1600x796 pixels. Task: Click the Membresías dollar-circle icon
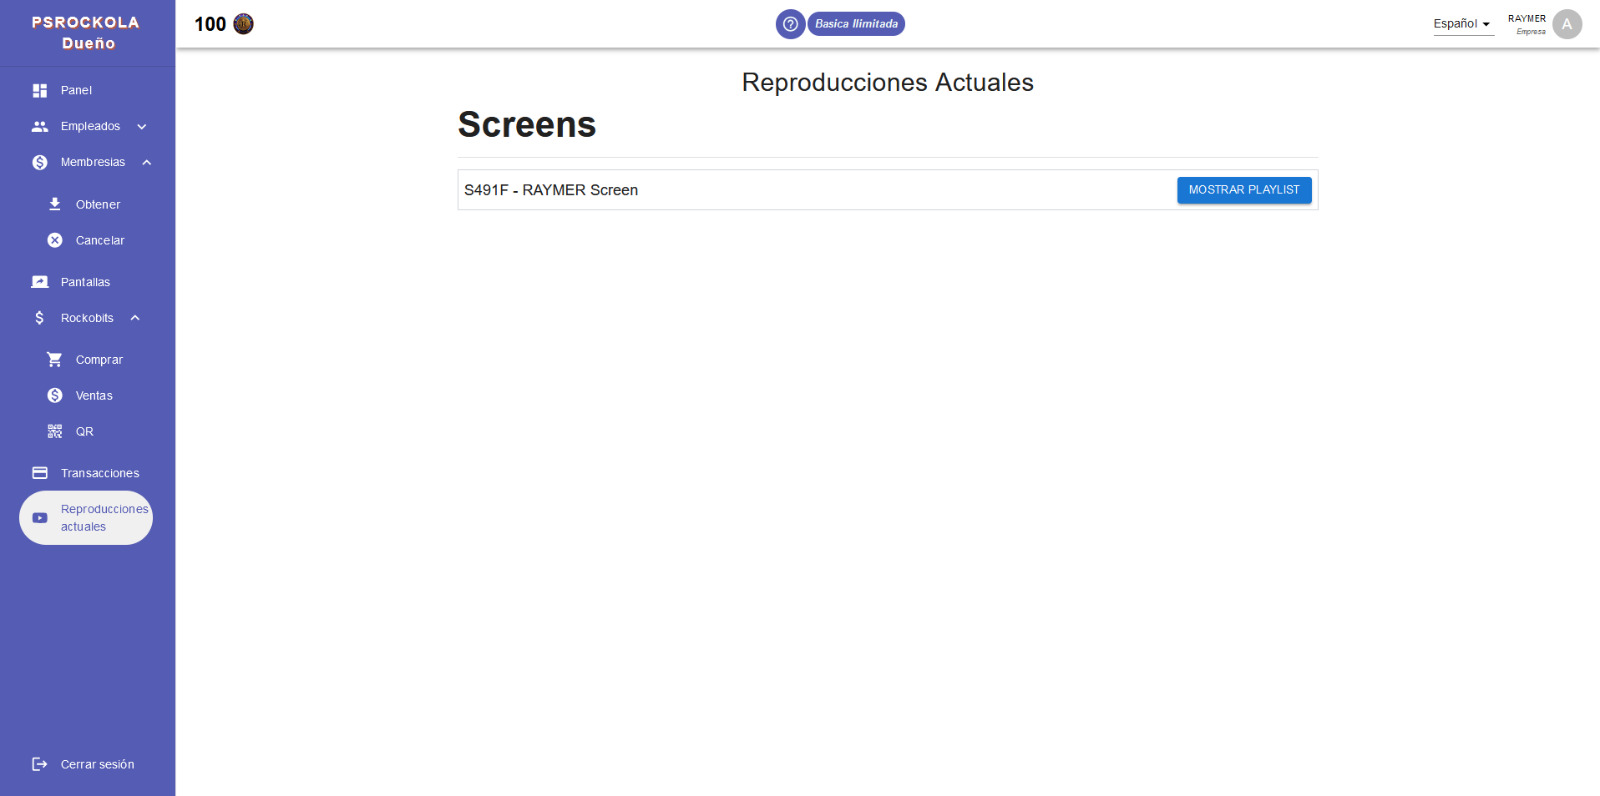pos(40,162)
